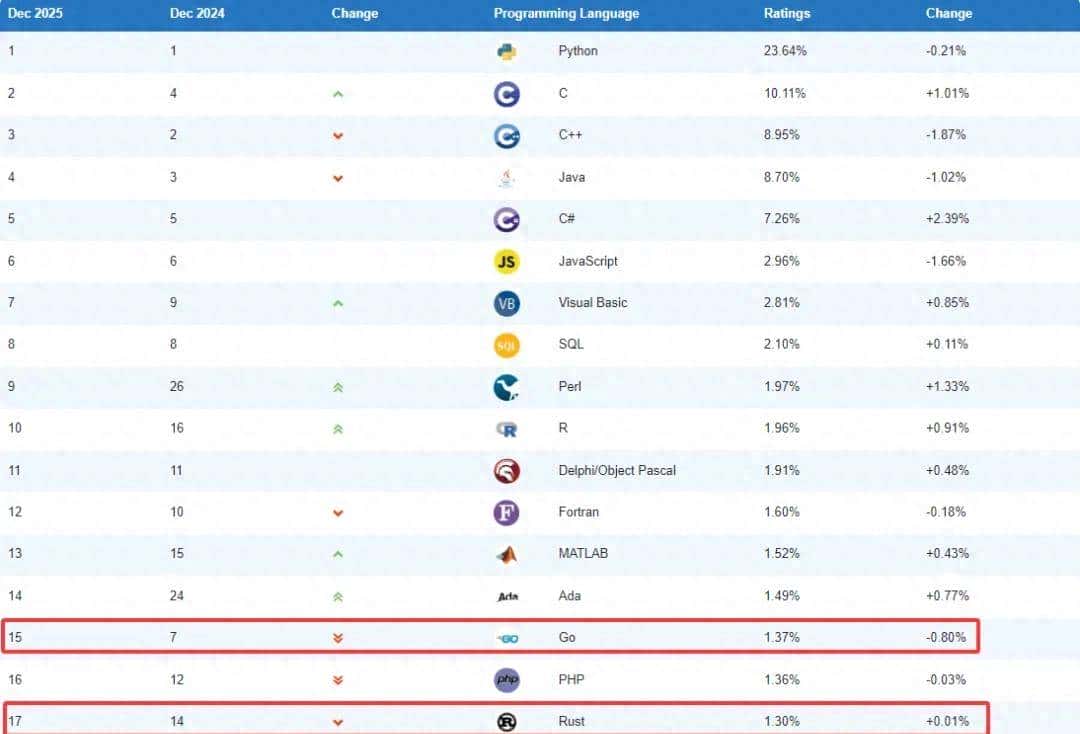Click the double green arrow in Perl row
The image size is (1080, 734).
point(338,387)
